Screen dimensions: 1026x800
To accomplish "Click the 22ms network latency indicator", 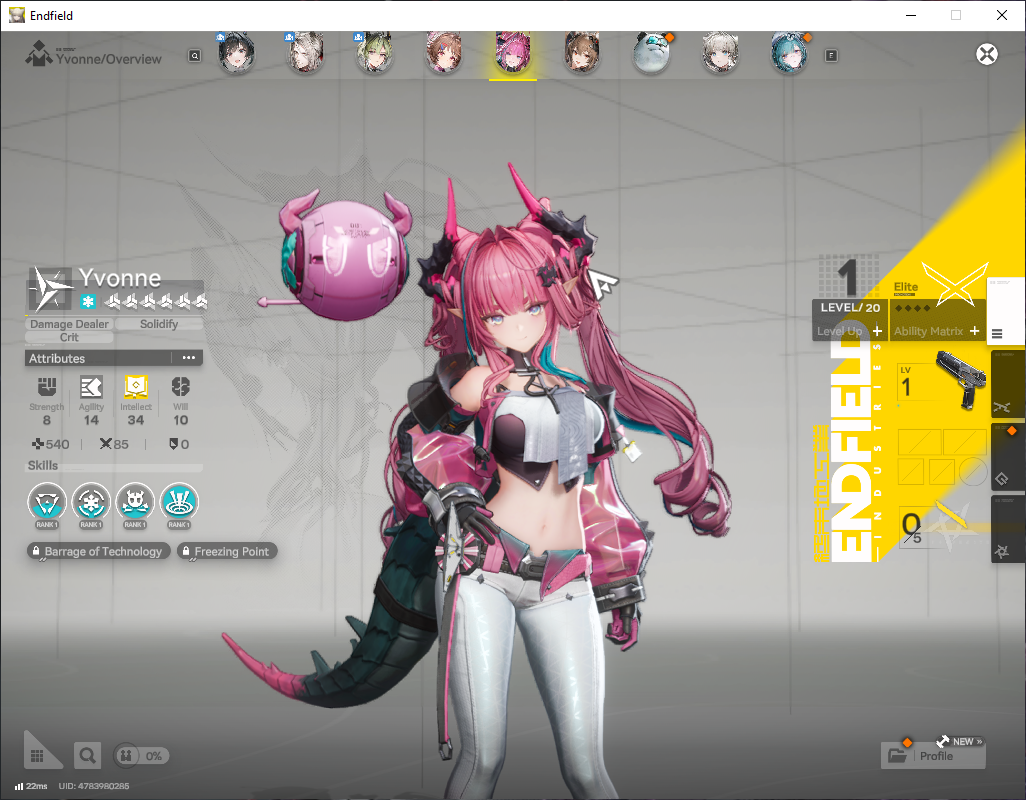I will 31,786.
